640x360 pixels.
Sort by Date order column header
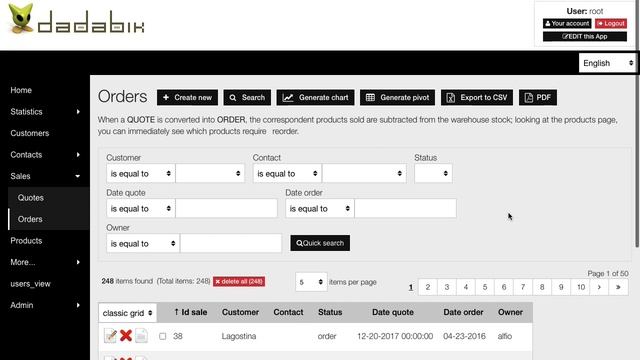pos(463,312)
